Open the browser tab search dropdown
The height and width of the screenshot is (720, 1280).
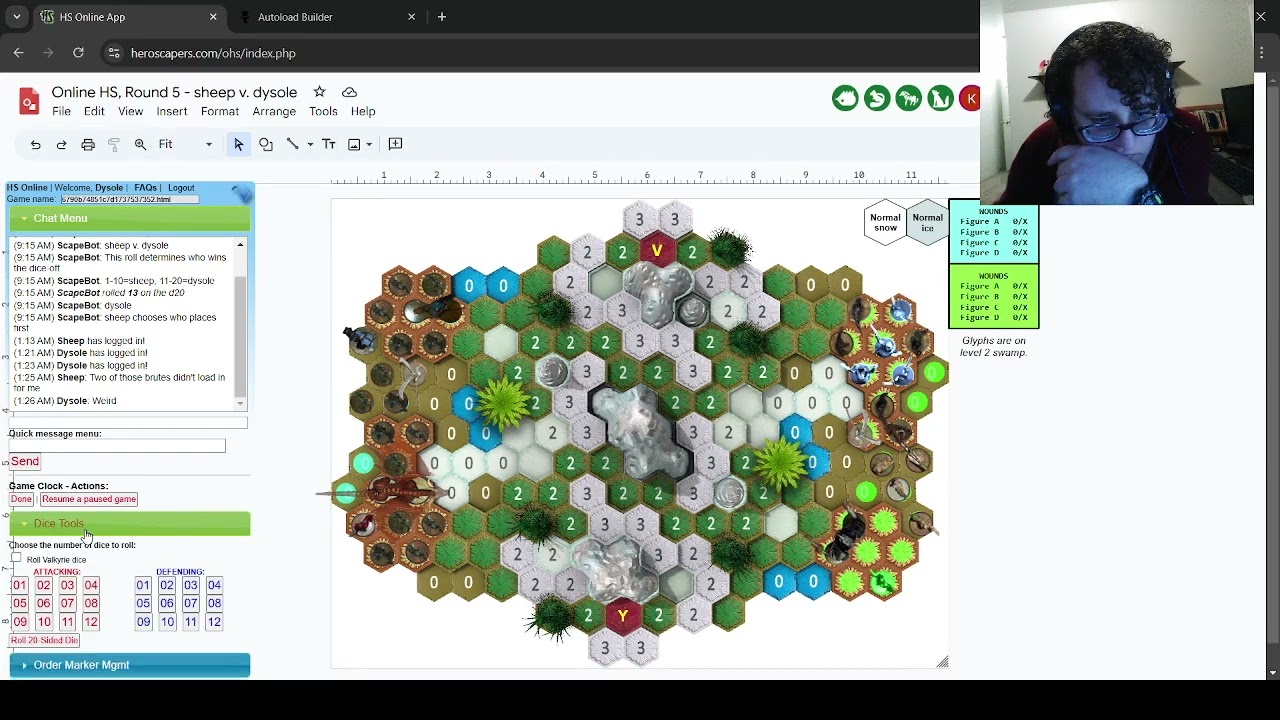click(17, 17)
